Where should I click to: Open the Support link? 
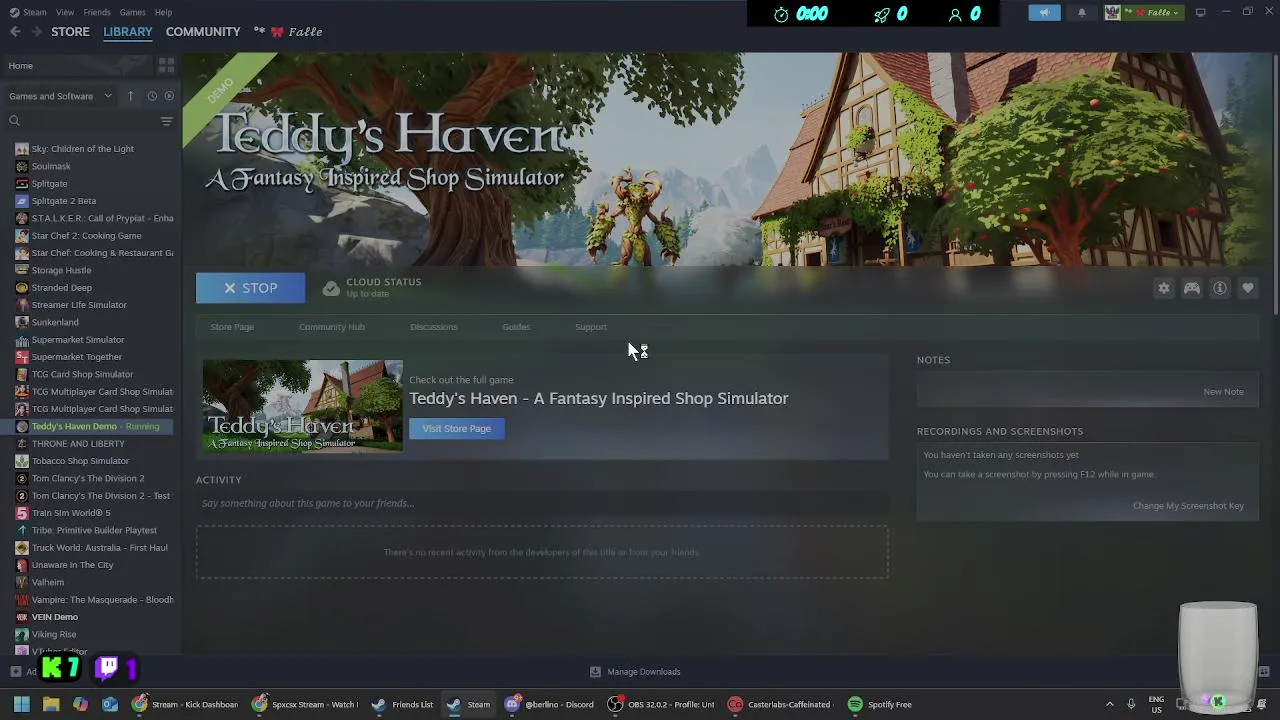pyautogui.click(x=591, y=327)
